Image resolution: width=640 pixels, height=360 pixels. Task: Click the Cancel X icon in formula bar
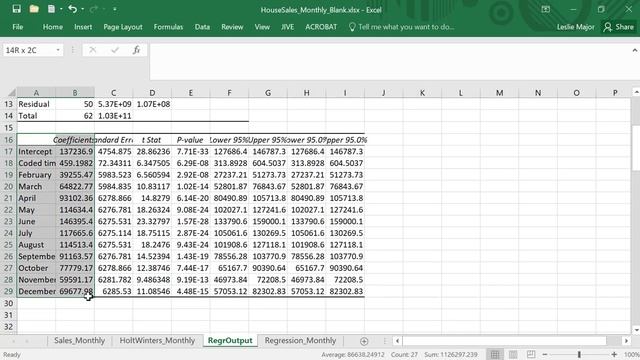point(93,50)
